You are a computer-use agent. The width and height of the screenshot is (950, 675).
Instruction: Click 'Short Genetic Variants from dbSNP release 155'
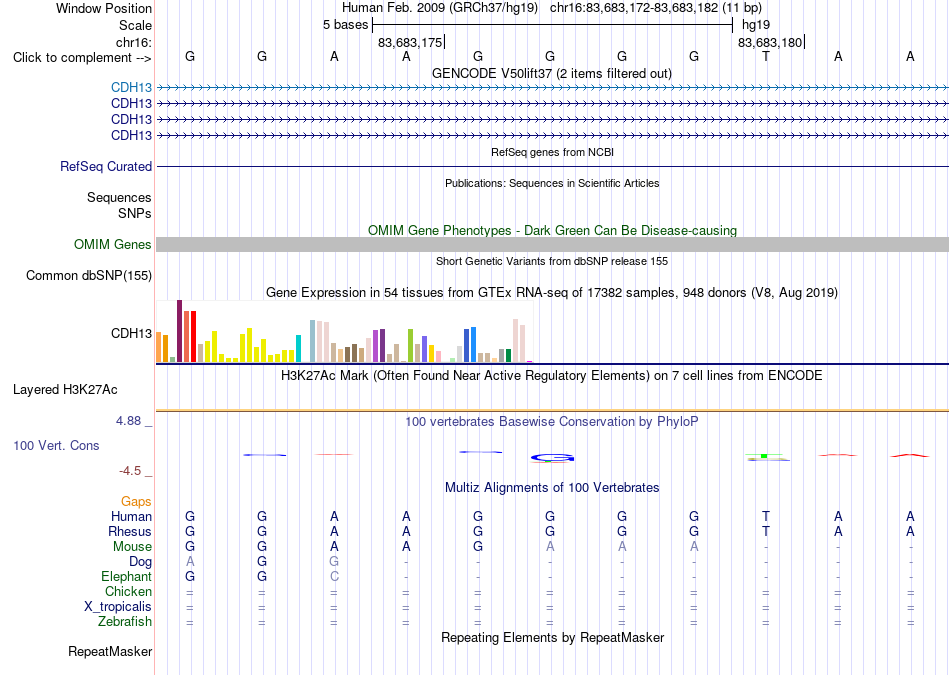(x=552, y=261)
